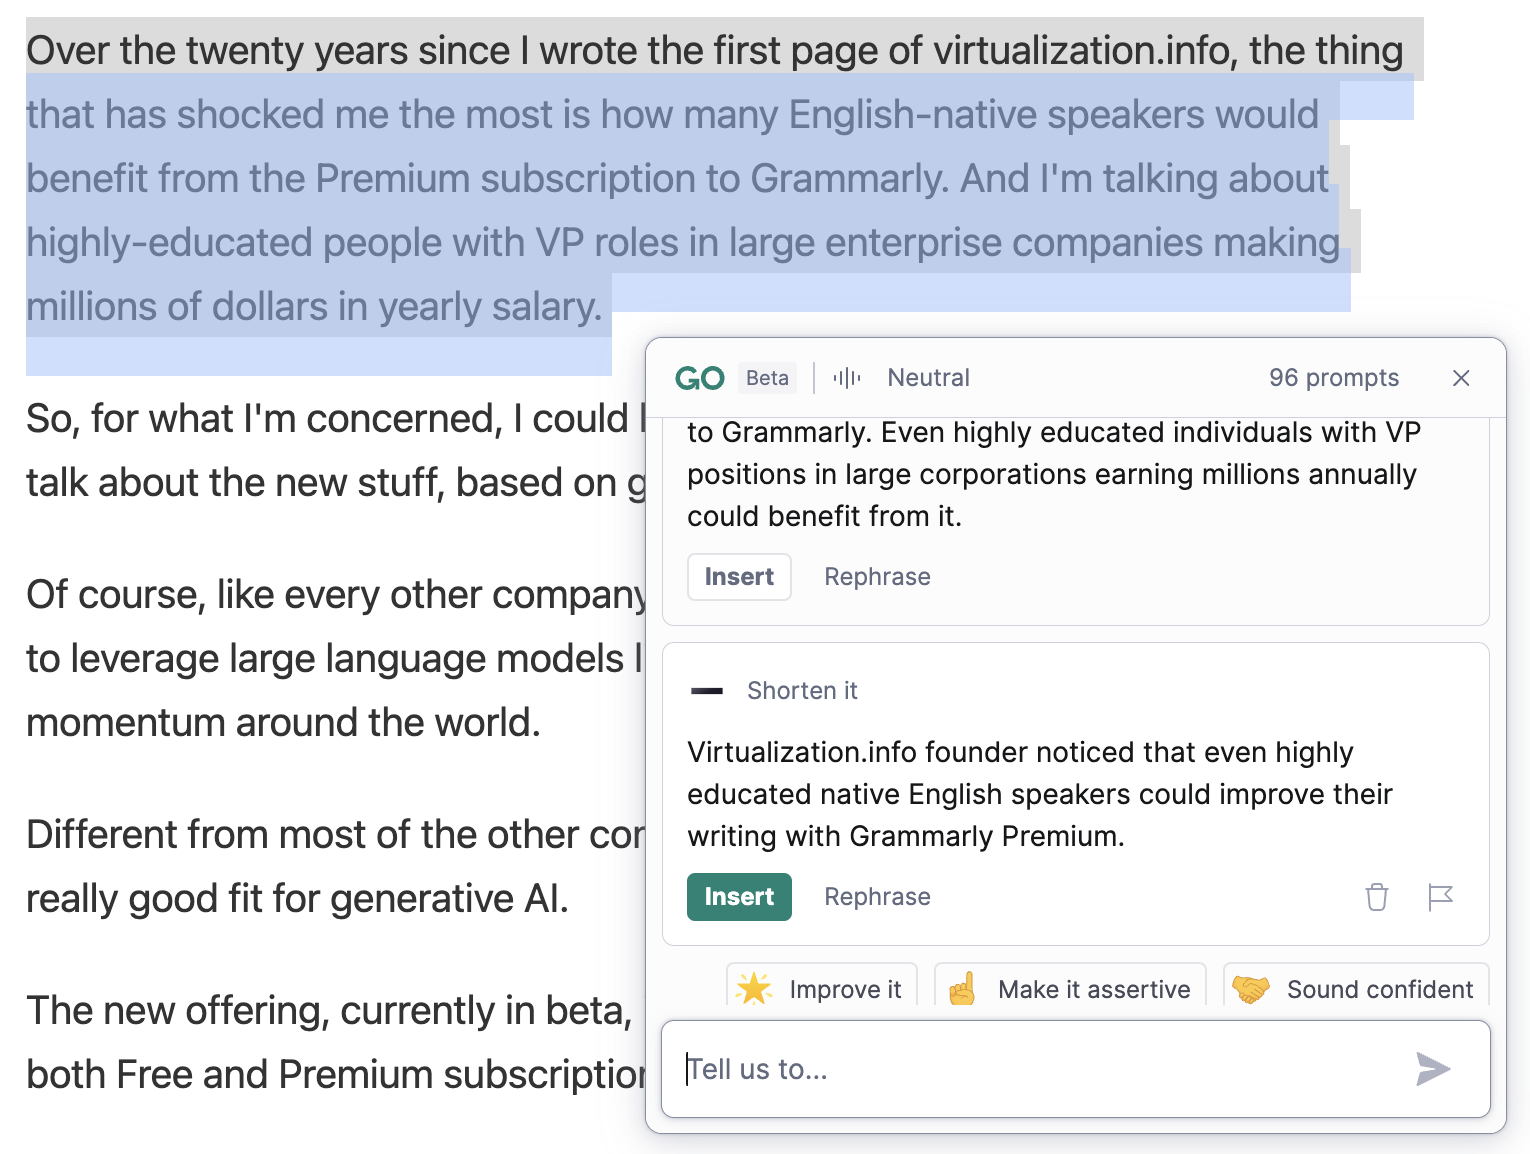View the 96 prompts remaining counter

coord(1334,378)
